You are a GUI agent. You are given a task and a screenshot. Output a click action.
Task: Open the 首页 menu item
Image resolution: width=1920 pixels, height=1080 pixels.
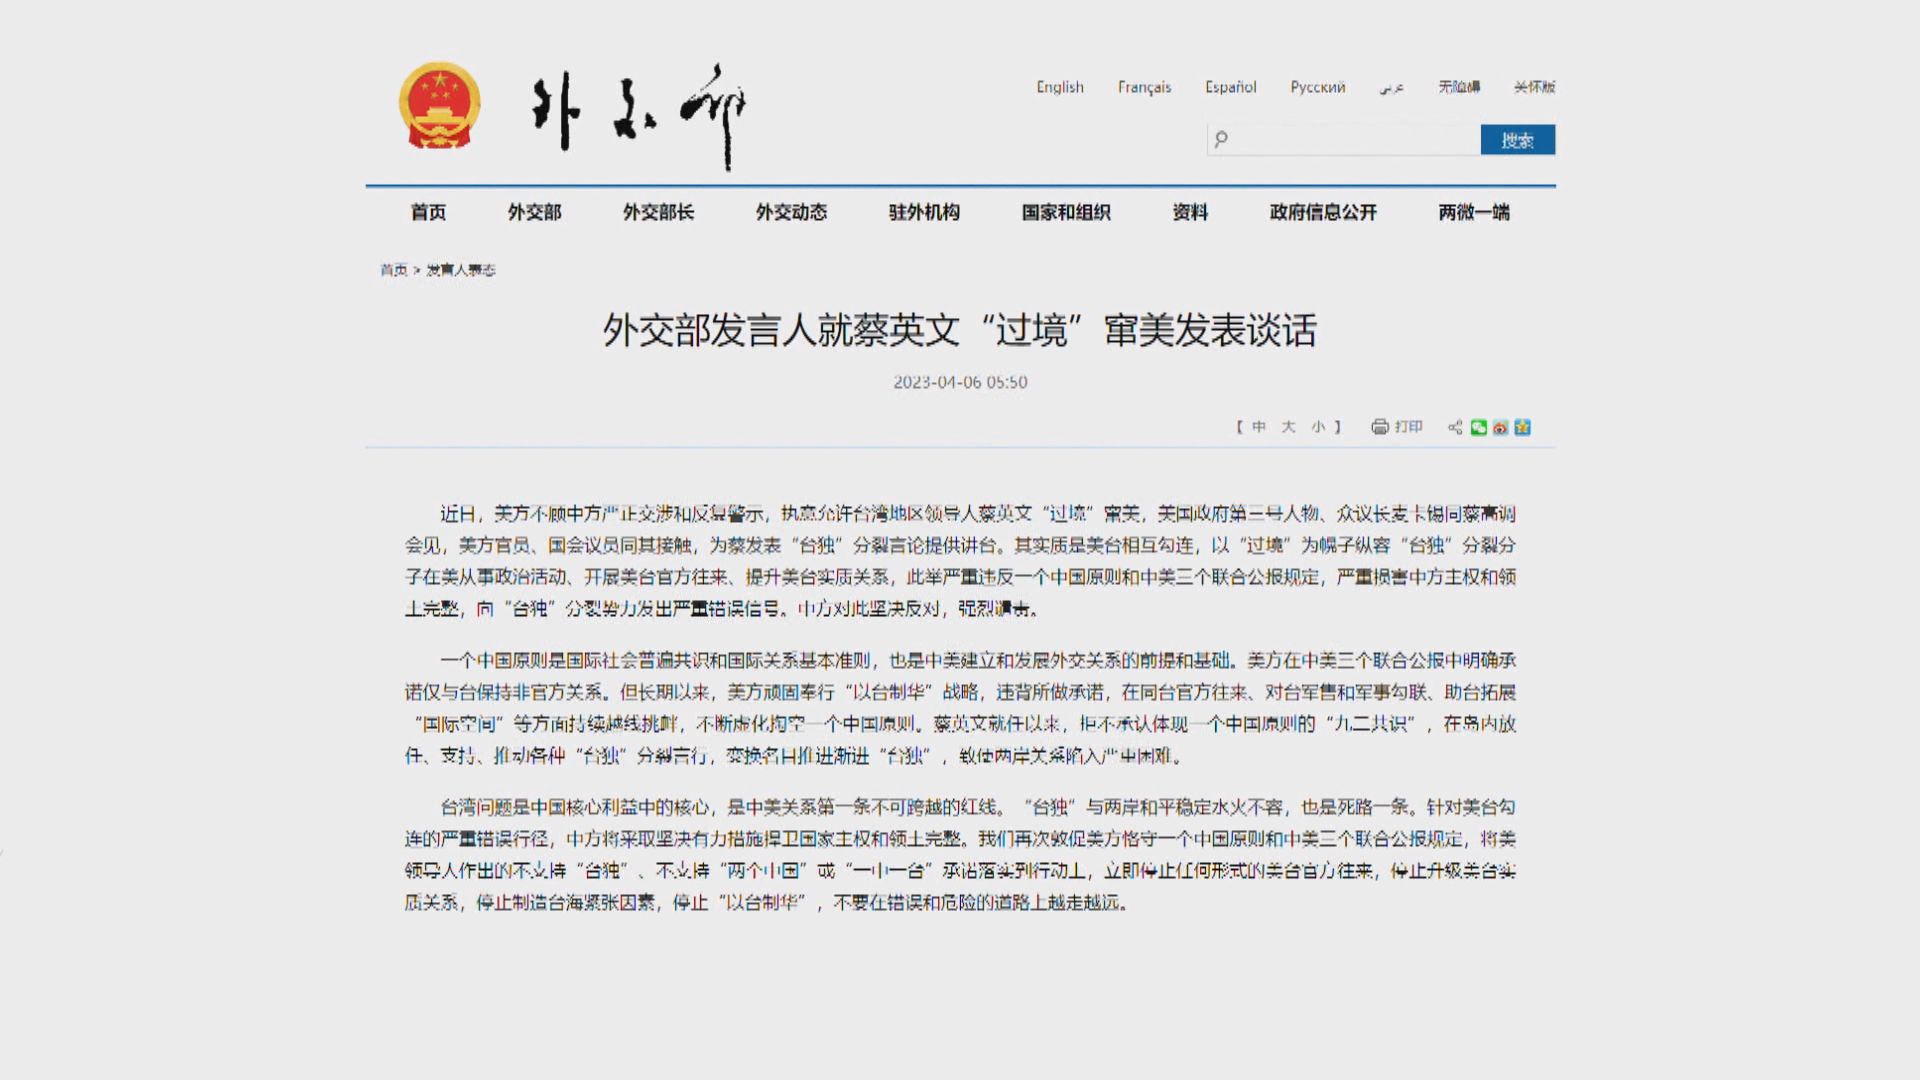tap(428, 212)
